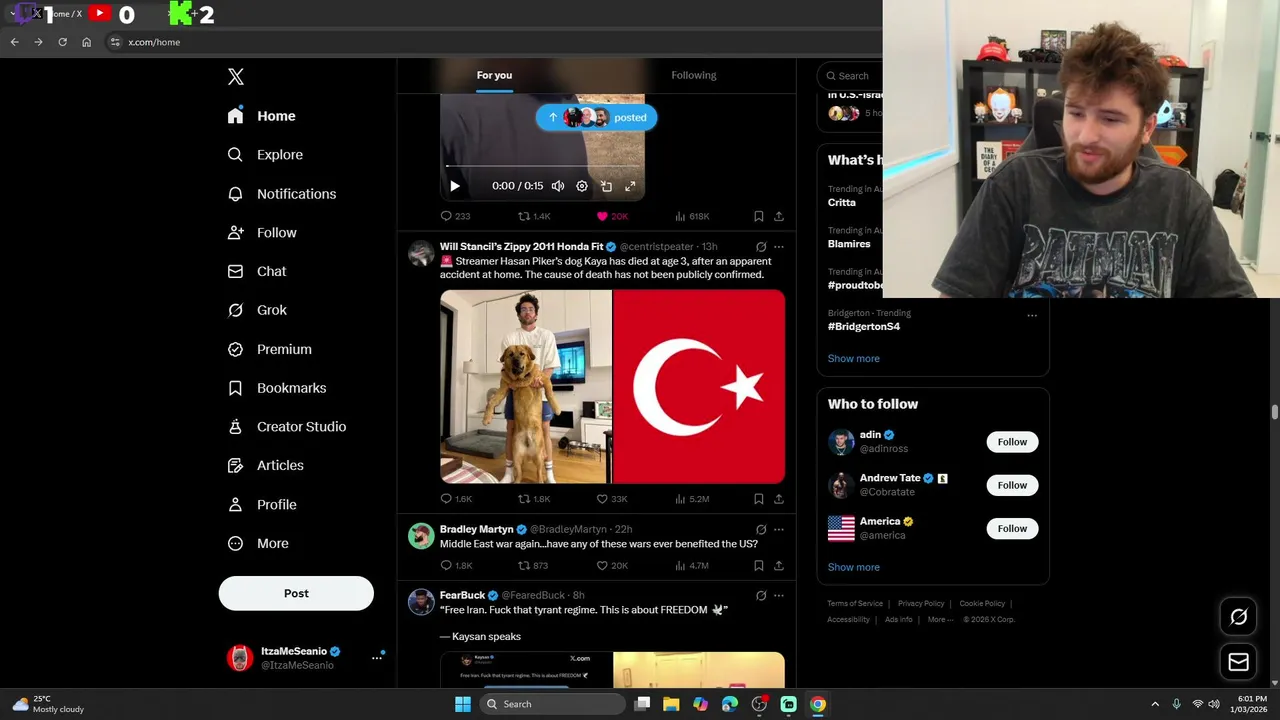Open the video settings gear
Viewport: 1280px width, 720px height.
(582, 186)
